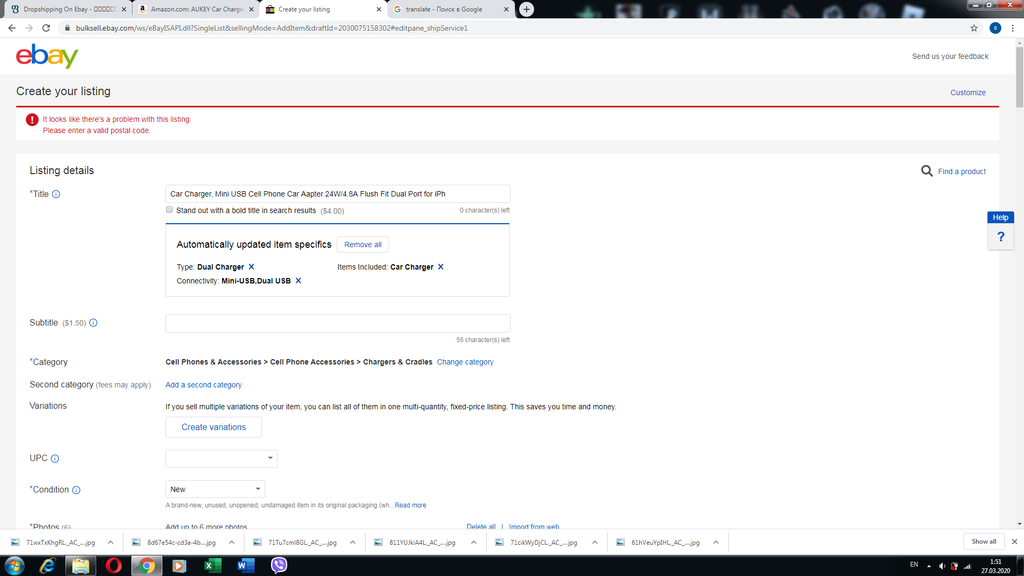Switch to Amazon AUKEY Car Charger tab
This screenshot has width=1024, height=576.
coord(196,9)
